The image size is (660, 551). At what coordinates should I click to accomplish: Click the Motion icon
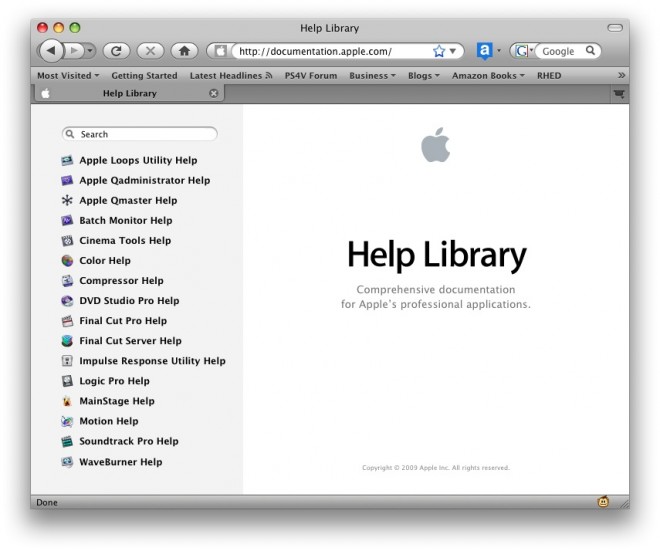pos(67,421)
